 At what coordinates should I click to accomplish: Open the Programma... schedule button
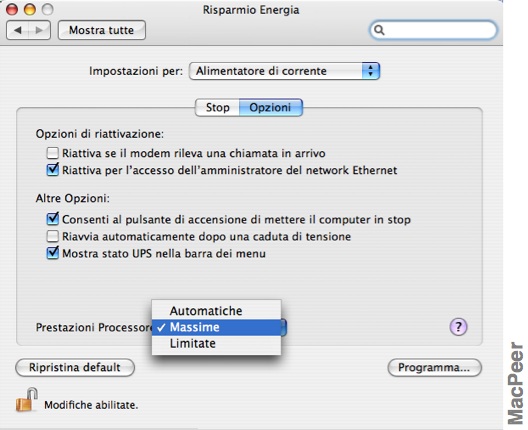tap(434, 367)
